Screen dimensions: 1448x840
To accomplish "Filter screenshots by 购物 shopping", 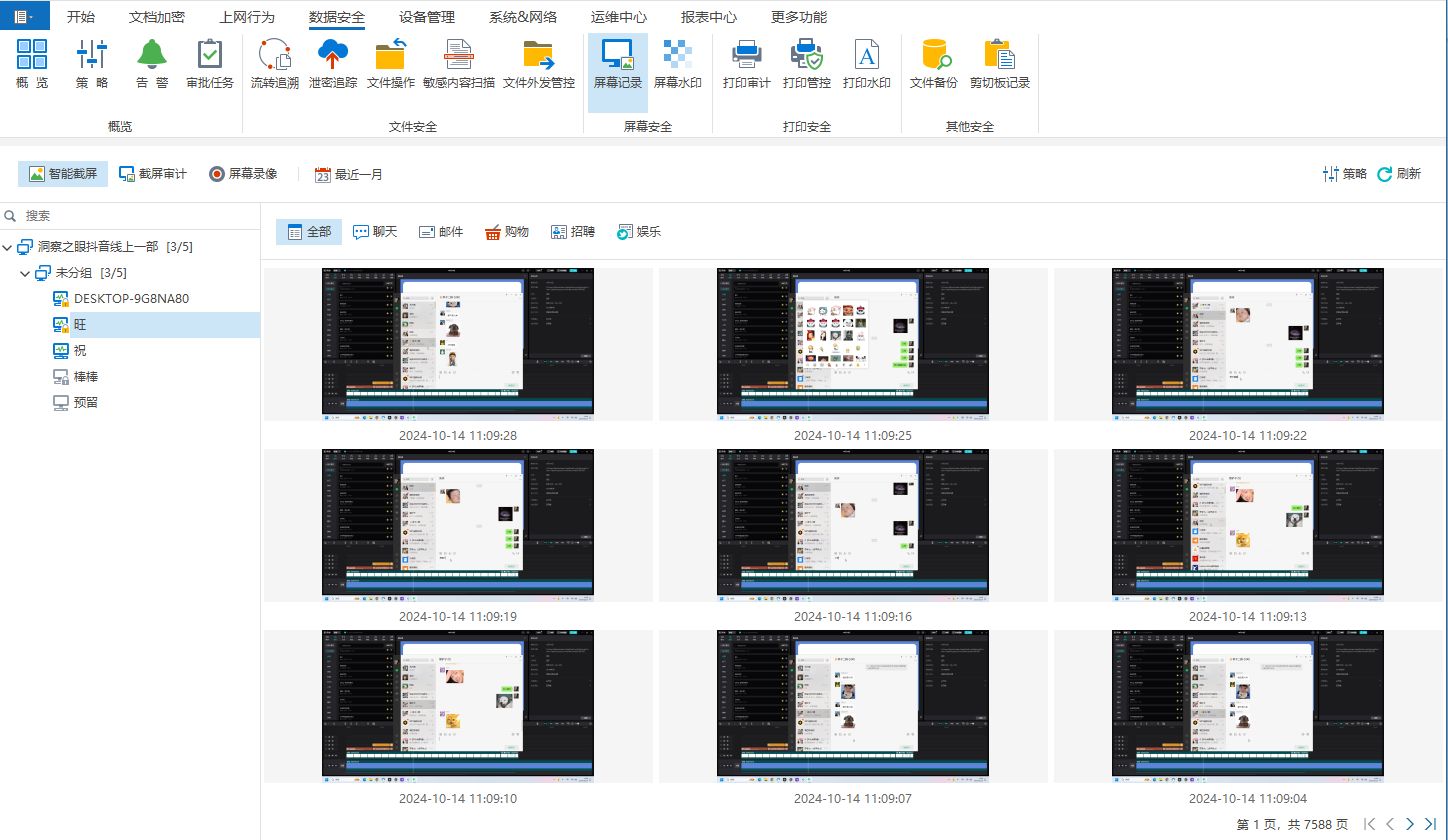I will coord(507,232).
